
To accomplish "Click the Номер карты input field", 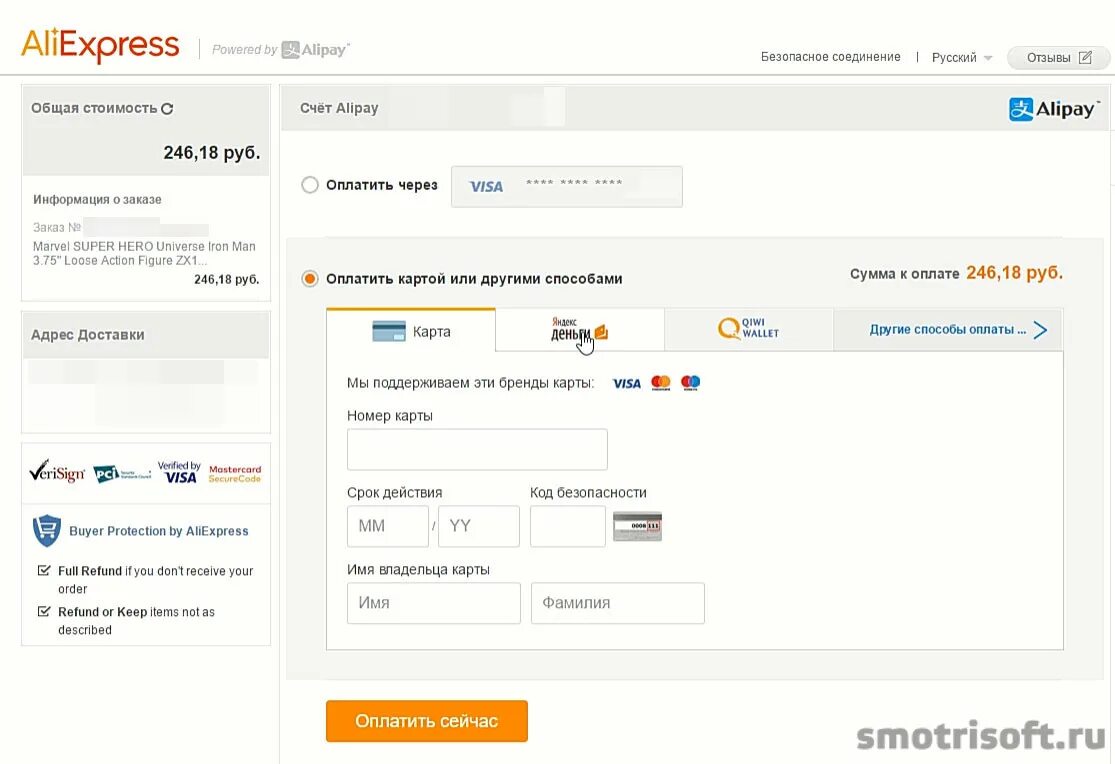I will click(x=477, y=449).
